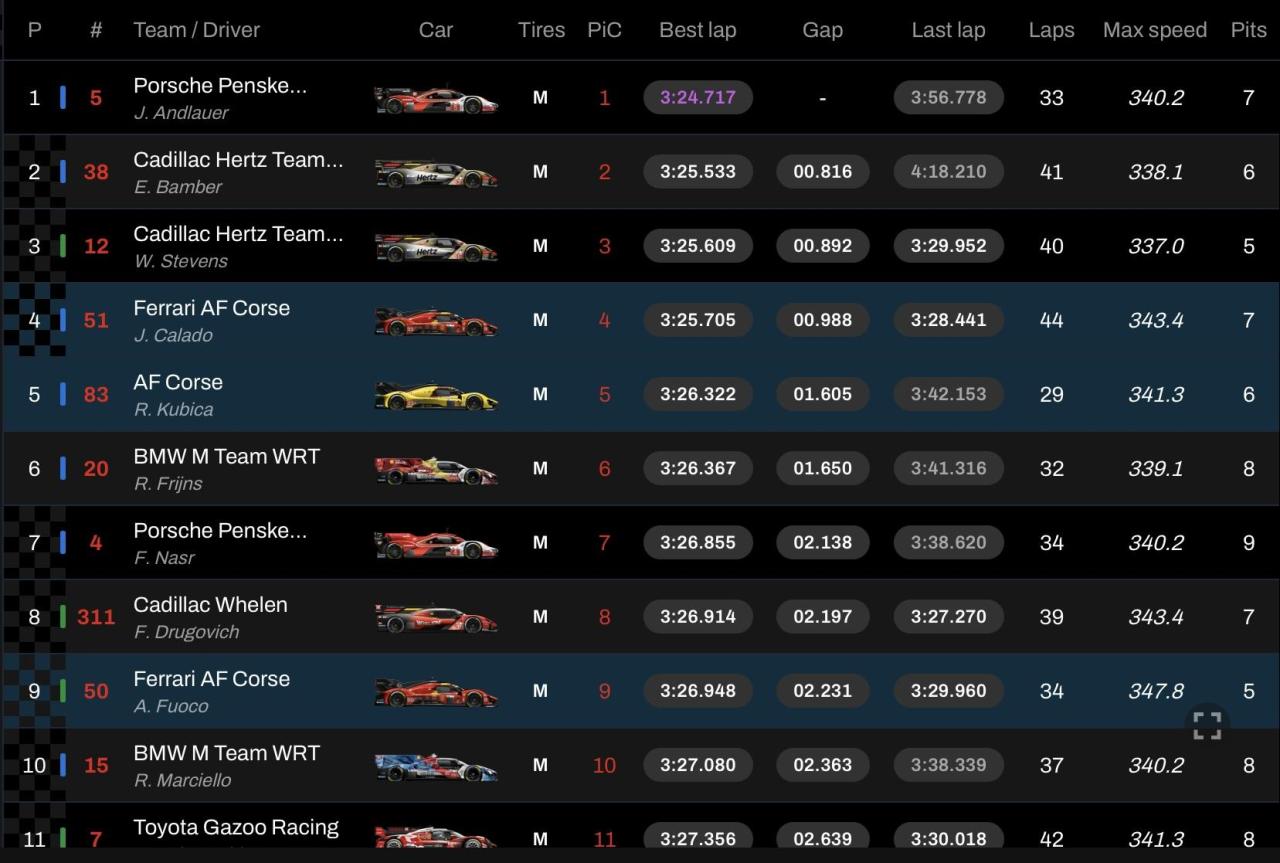Viewport: 1280px width, 863px height.
Task: Click the green status bar beside number 12
Action: [x=63, y=245]
